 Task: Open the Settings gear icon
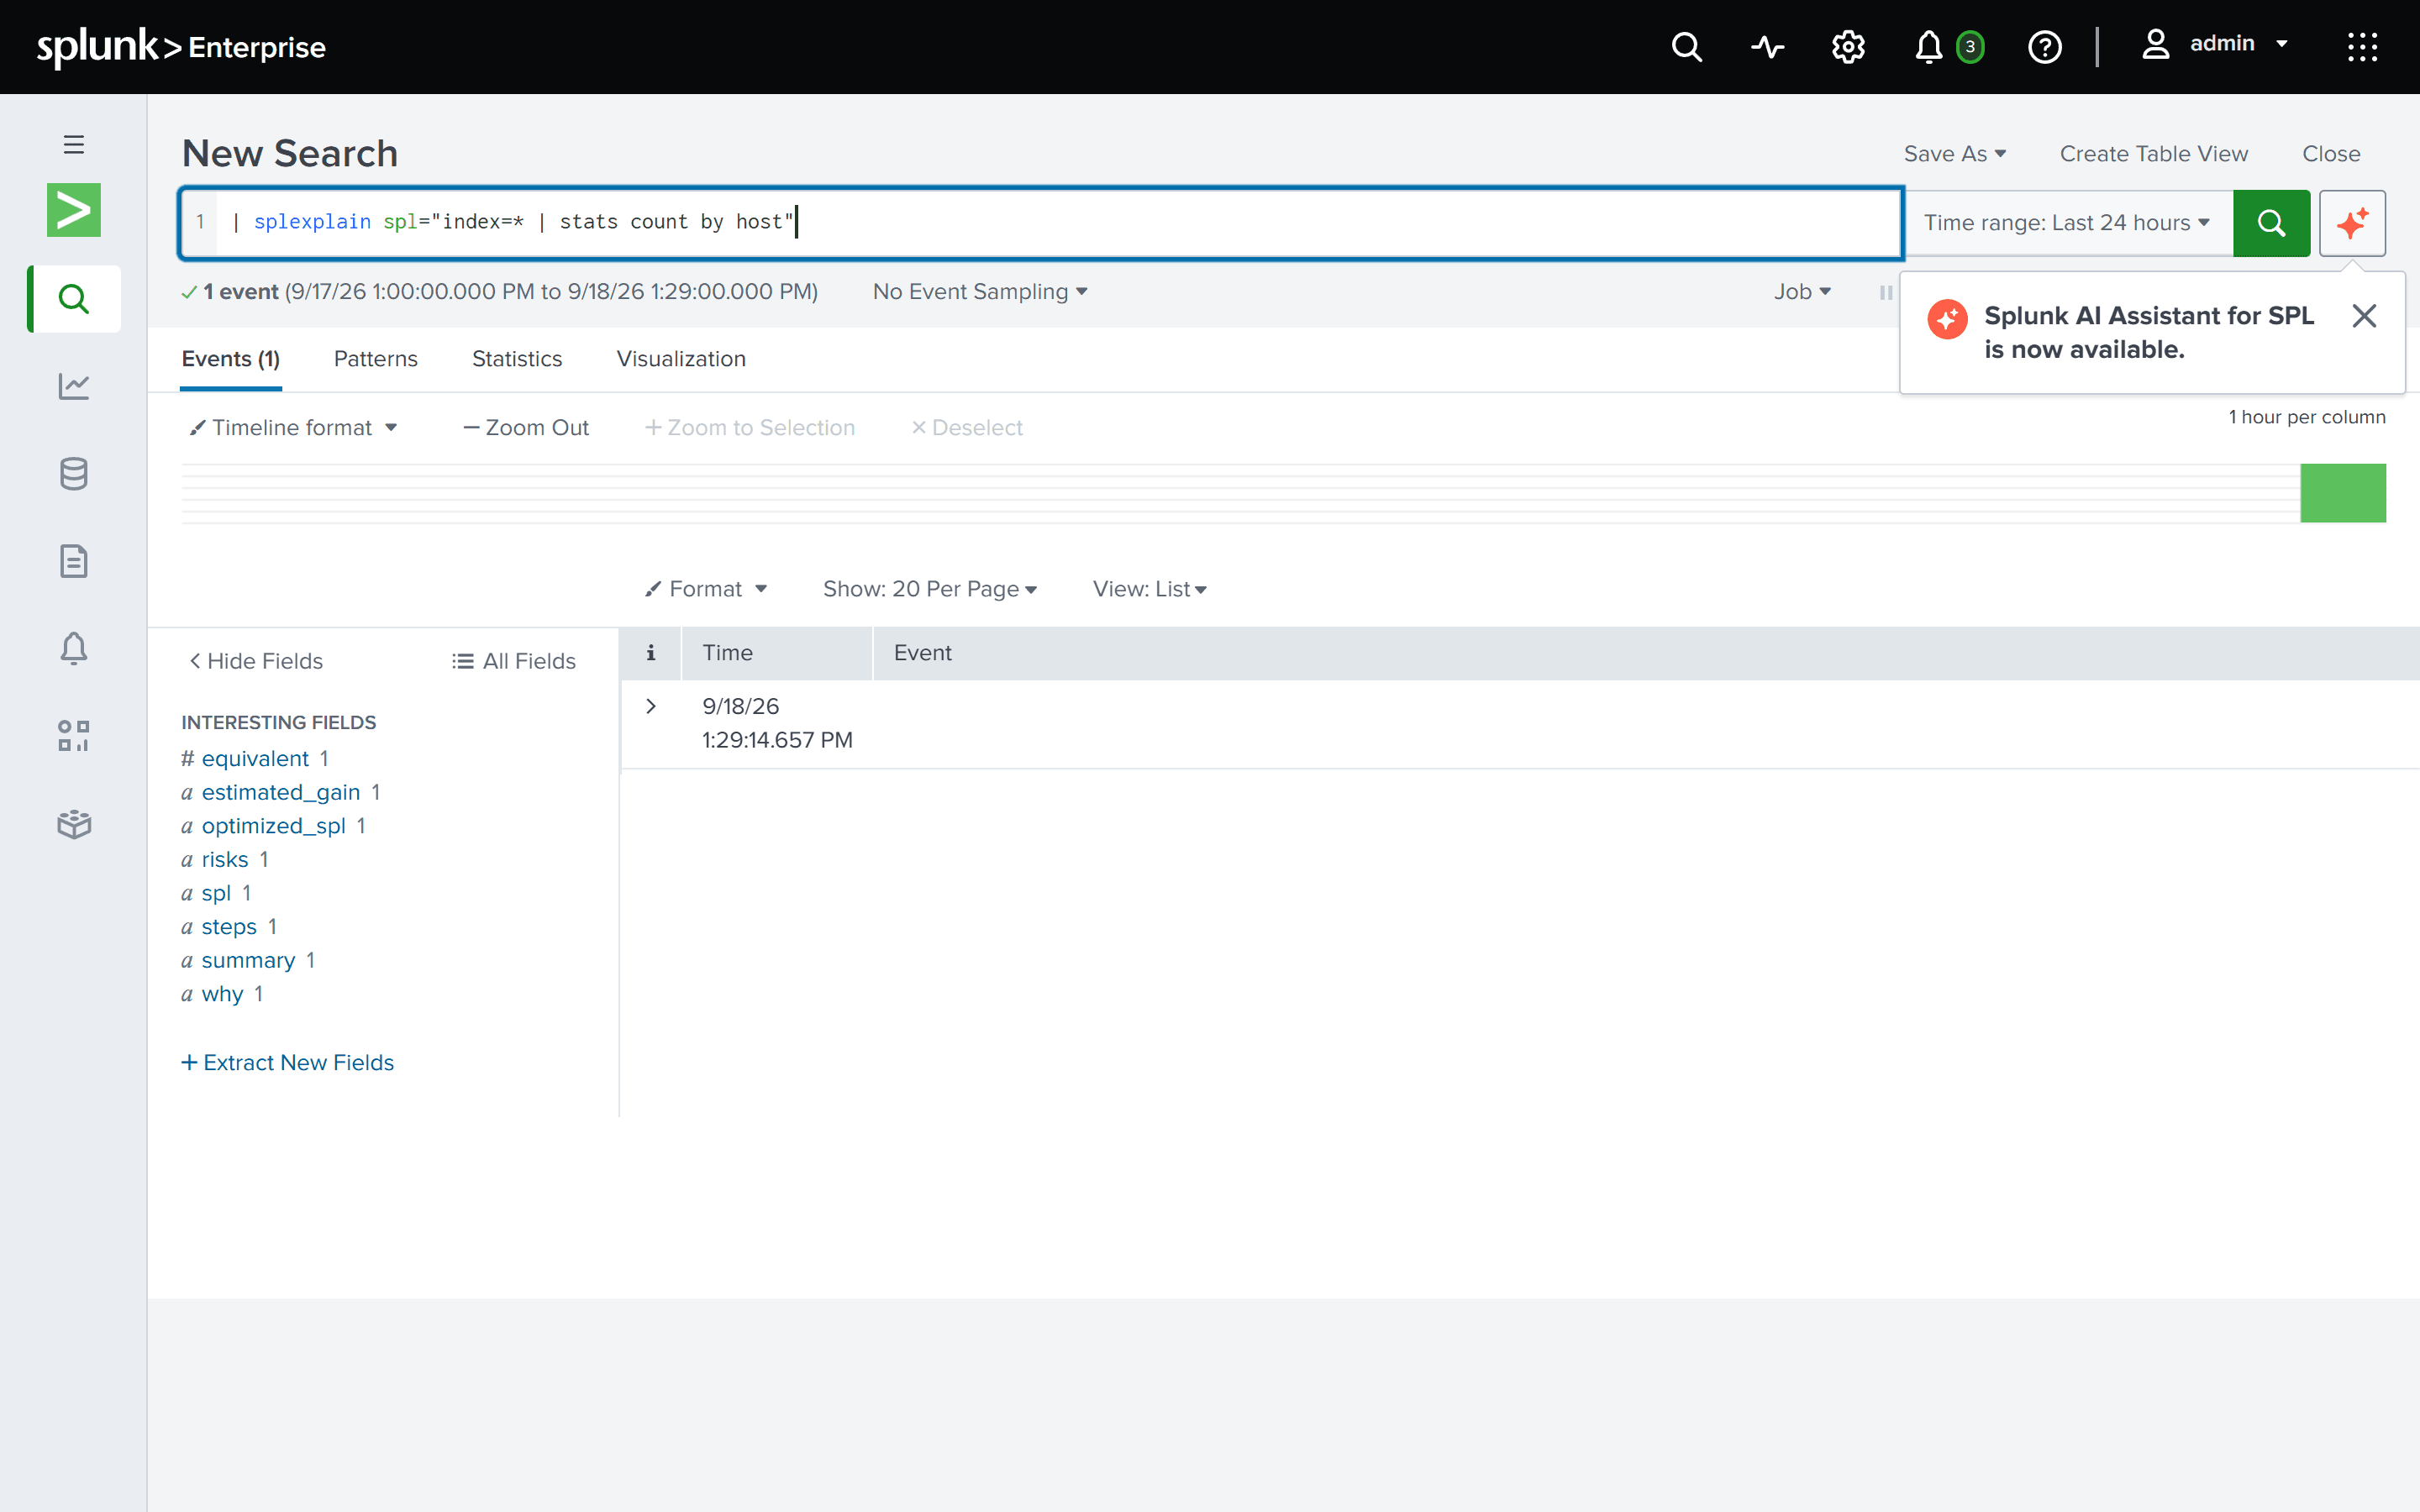click(x=1848, y=47)
